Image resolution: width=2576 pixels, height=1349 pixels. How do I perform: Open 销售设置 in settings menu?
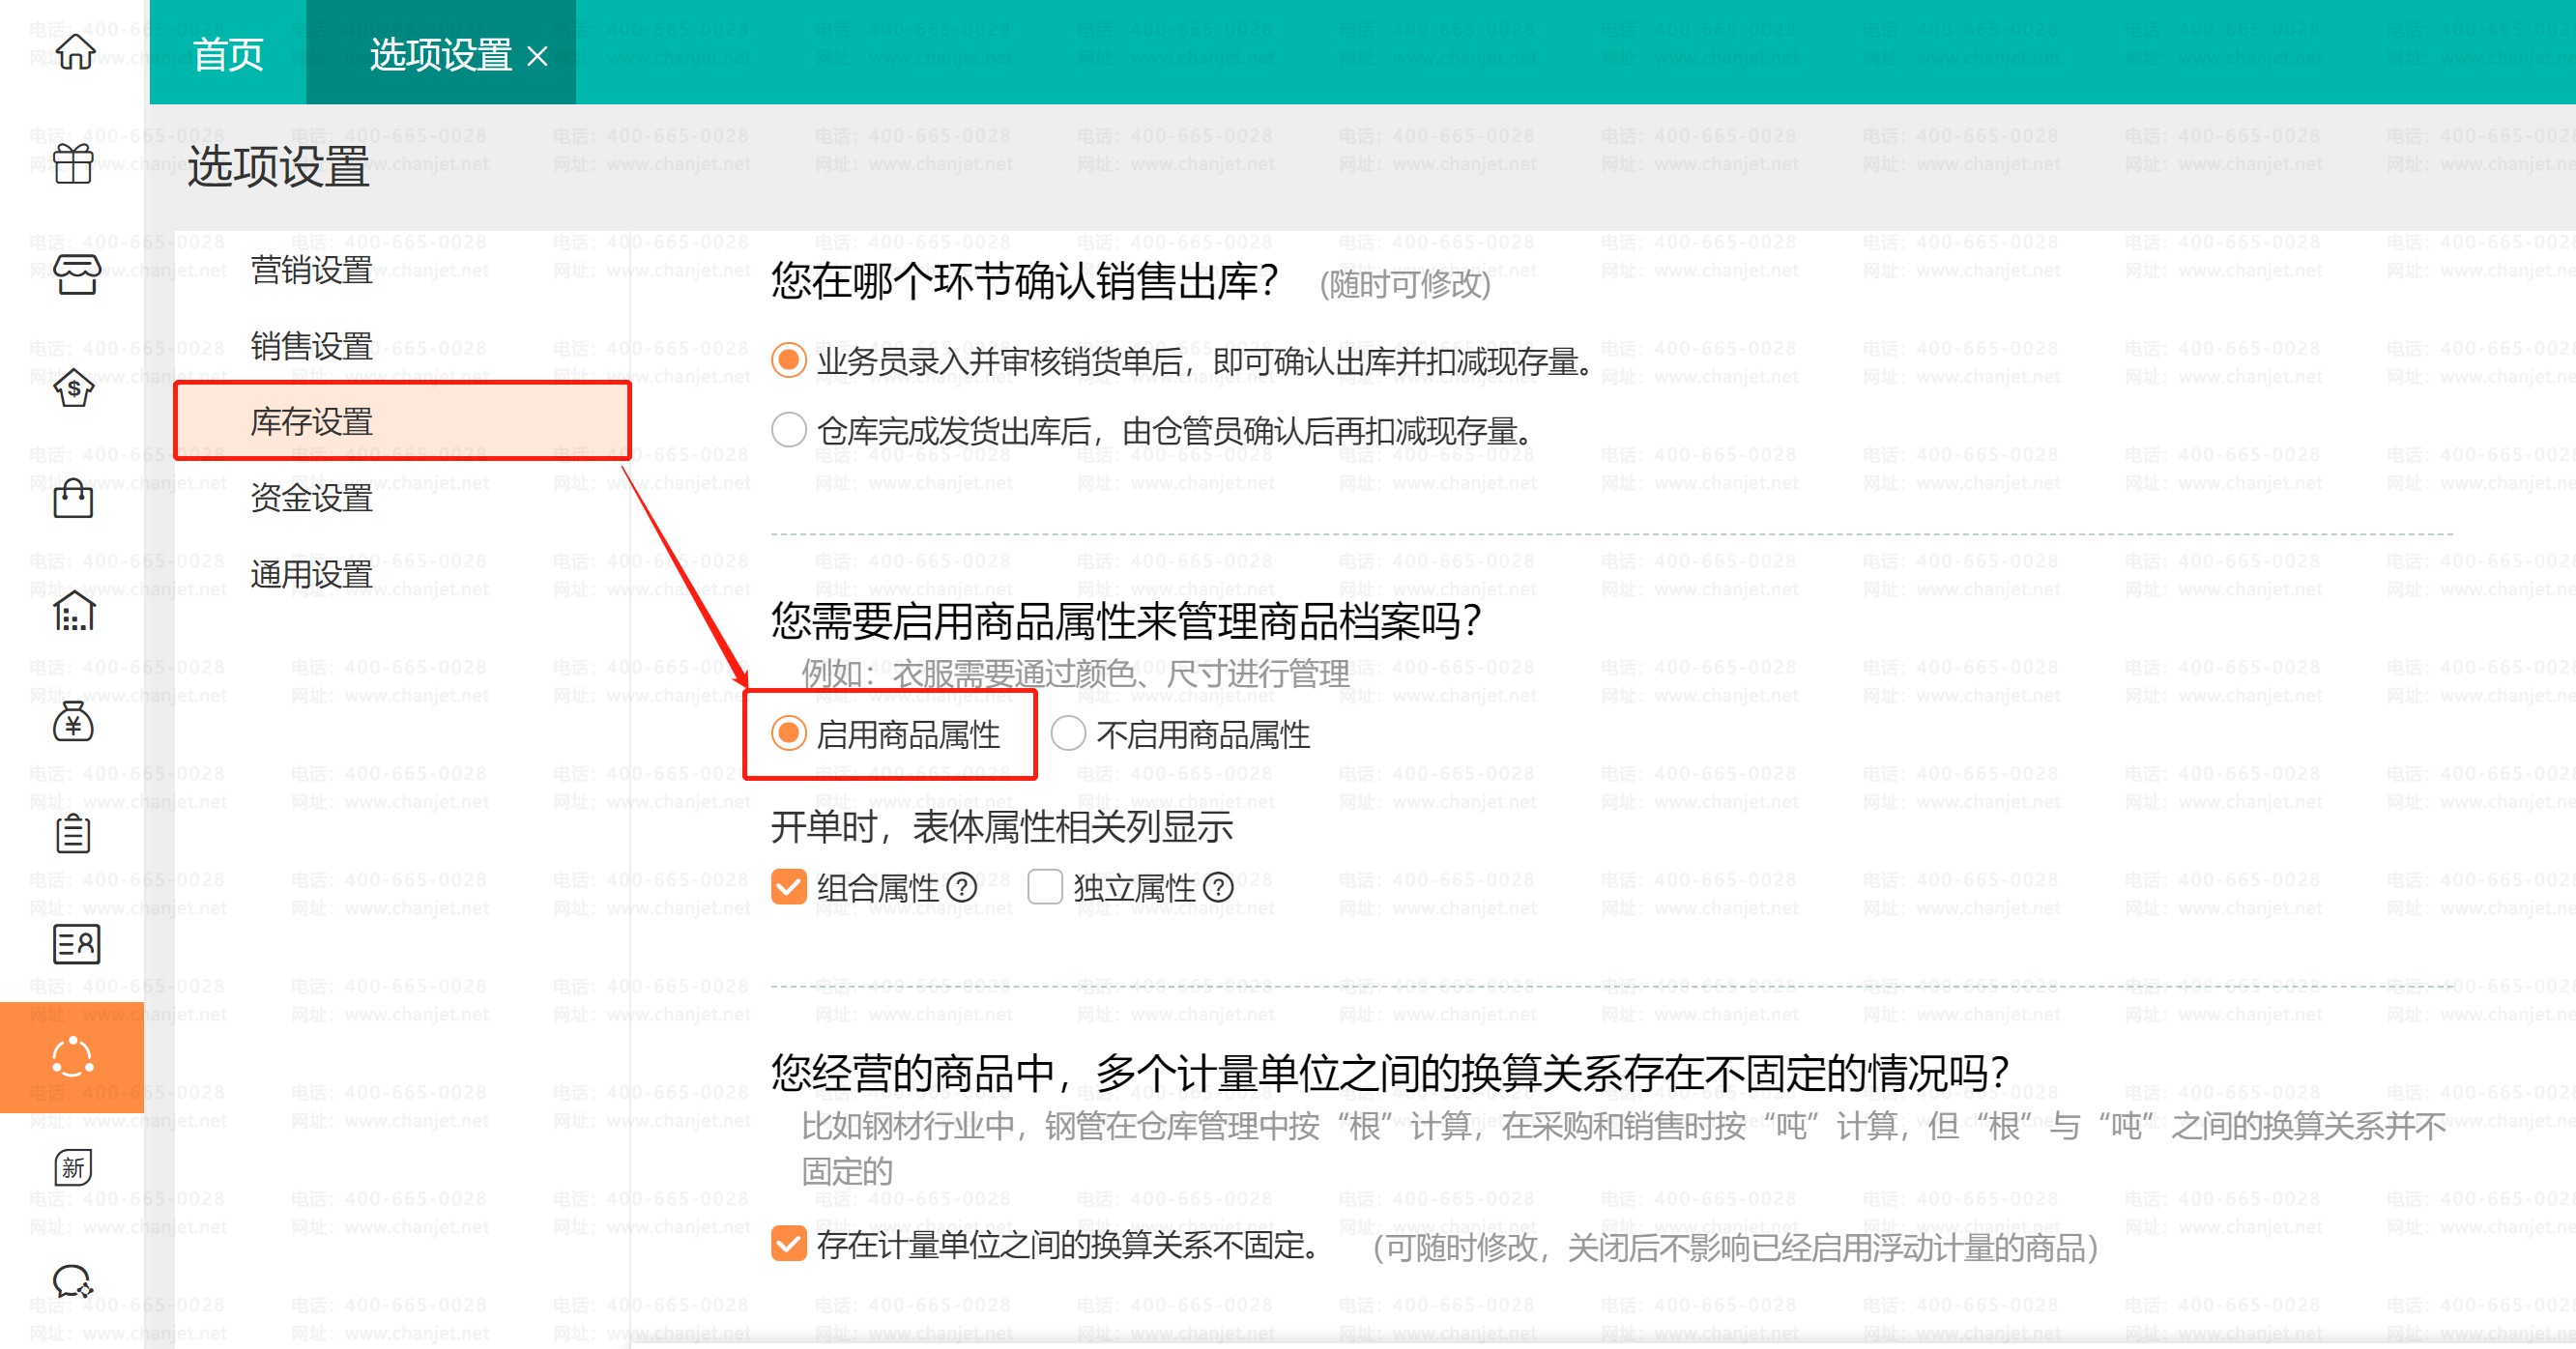[312, 346]
